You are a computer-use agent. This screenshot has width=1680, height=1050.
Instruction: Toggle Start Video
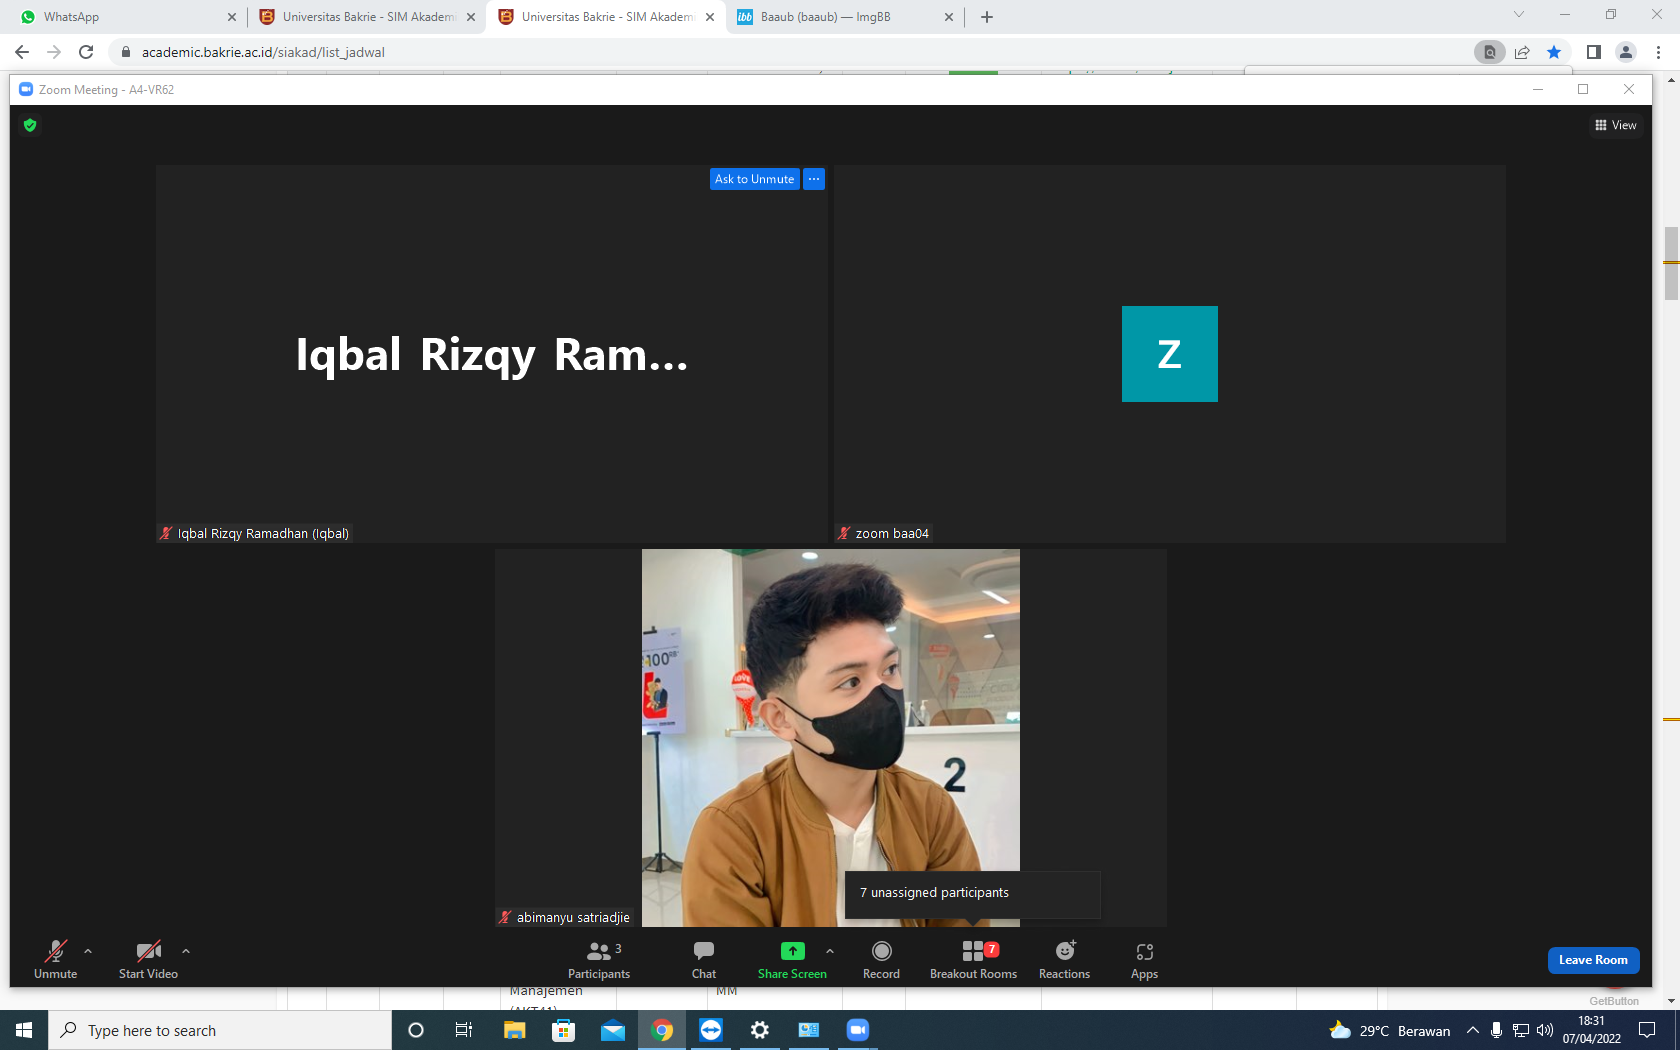coord(148,960)
